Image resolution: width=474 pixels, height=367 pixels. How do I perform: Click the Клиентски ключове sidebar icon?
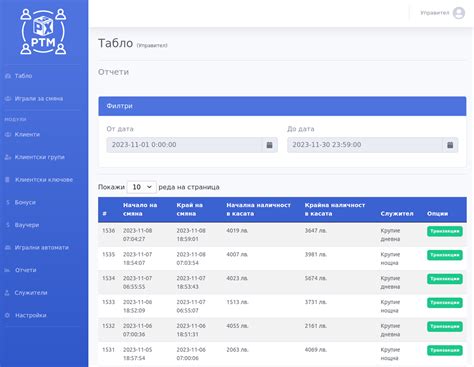coord(8,180)
